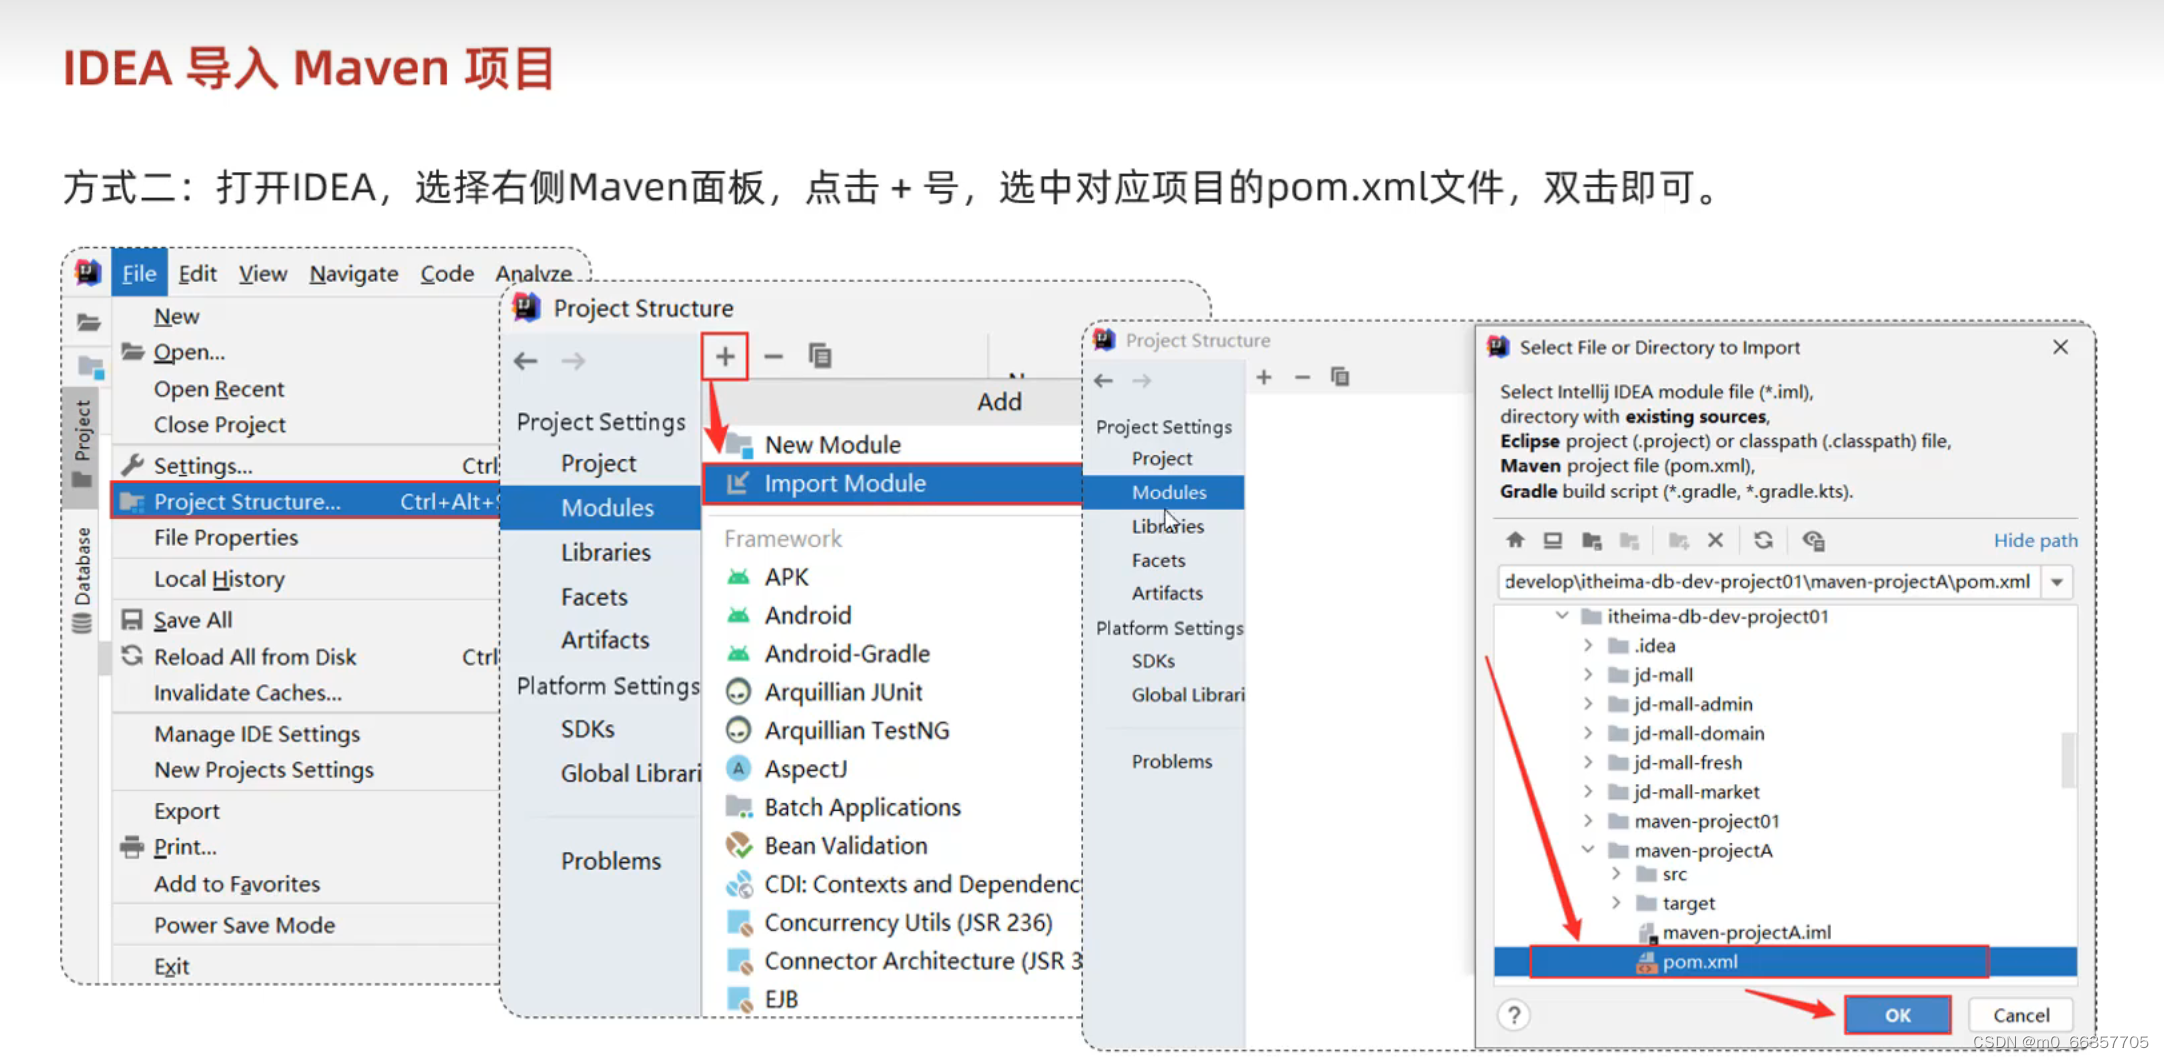Click the delete X icon in the file dialog
This screenshot has height=1060, width=2164.
pyautogui.click(x=1715, y=540)
